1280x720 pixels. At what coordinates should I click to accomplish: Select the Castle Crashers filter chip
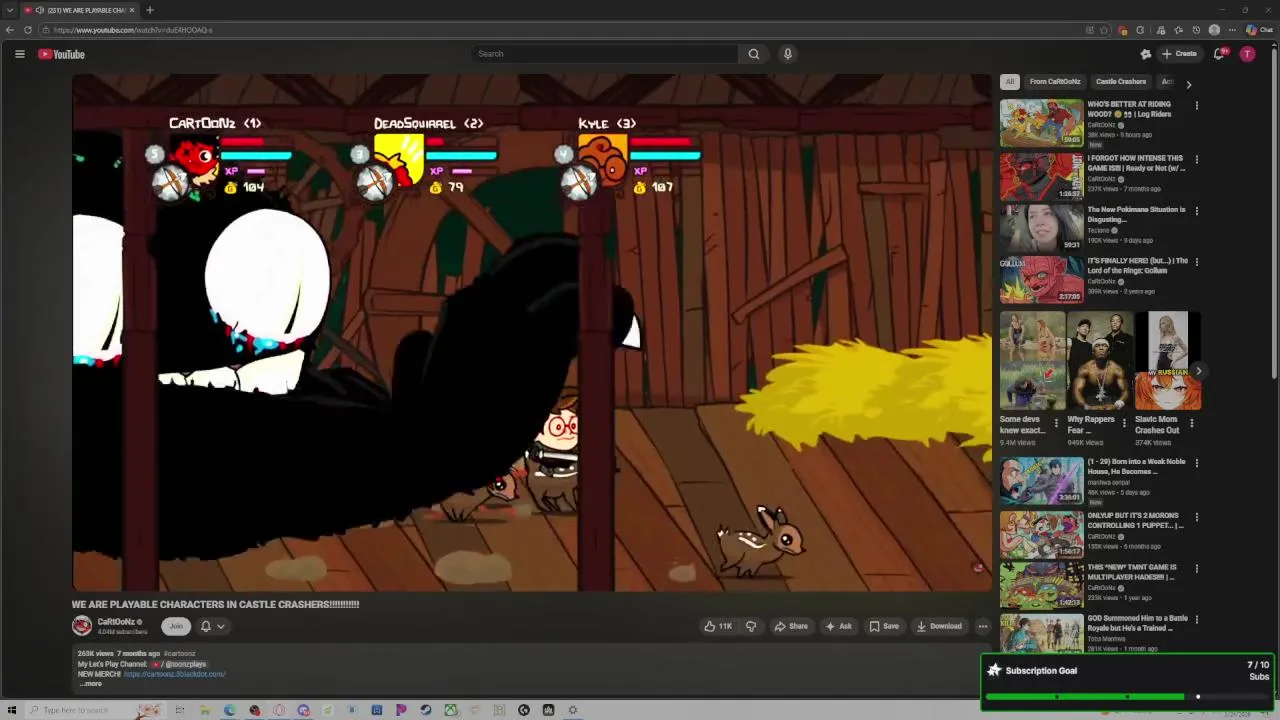click(x=1121, y=82)
